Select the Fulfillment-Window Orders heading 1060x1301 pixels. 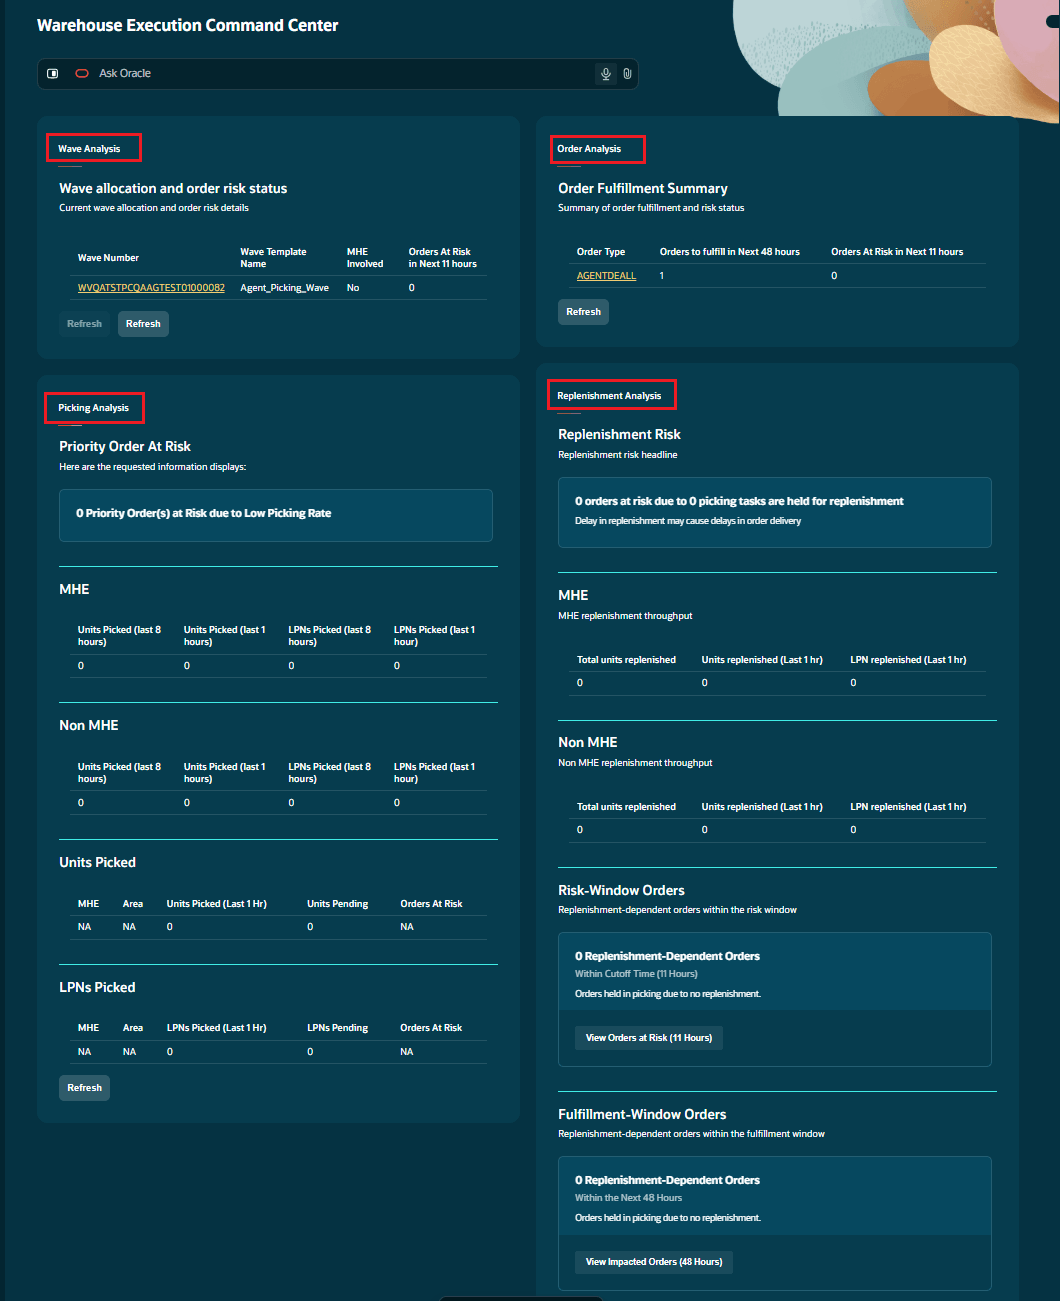[642, 1114]
